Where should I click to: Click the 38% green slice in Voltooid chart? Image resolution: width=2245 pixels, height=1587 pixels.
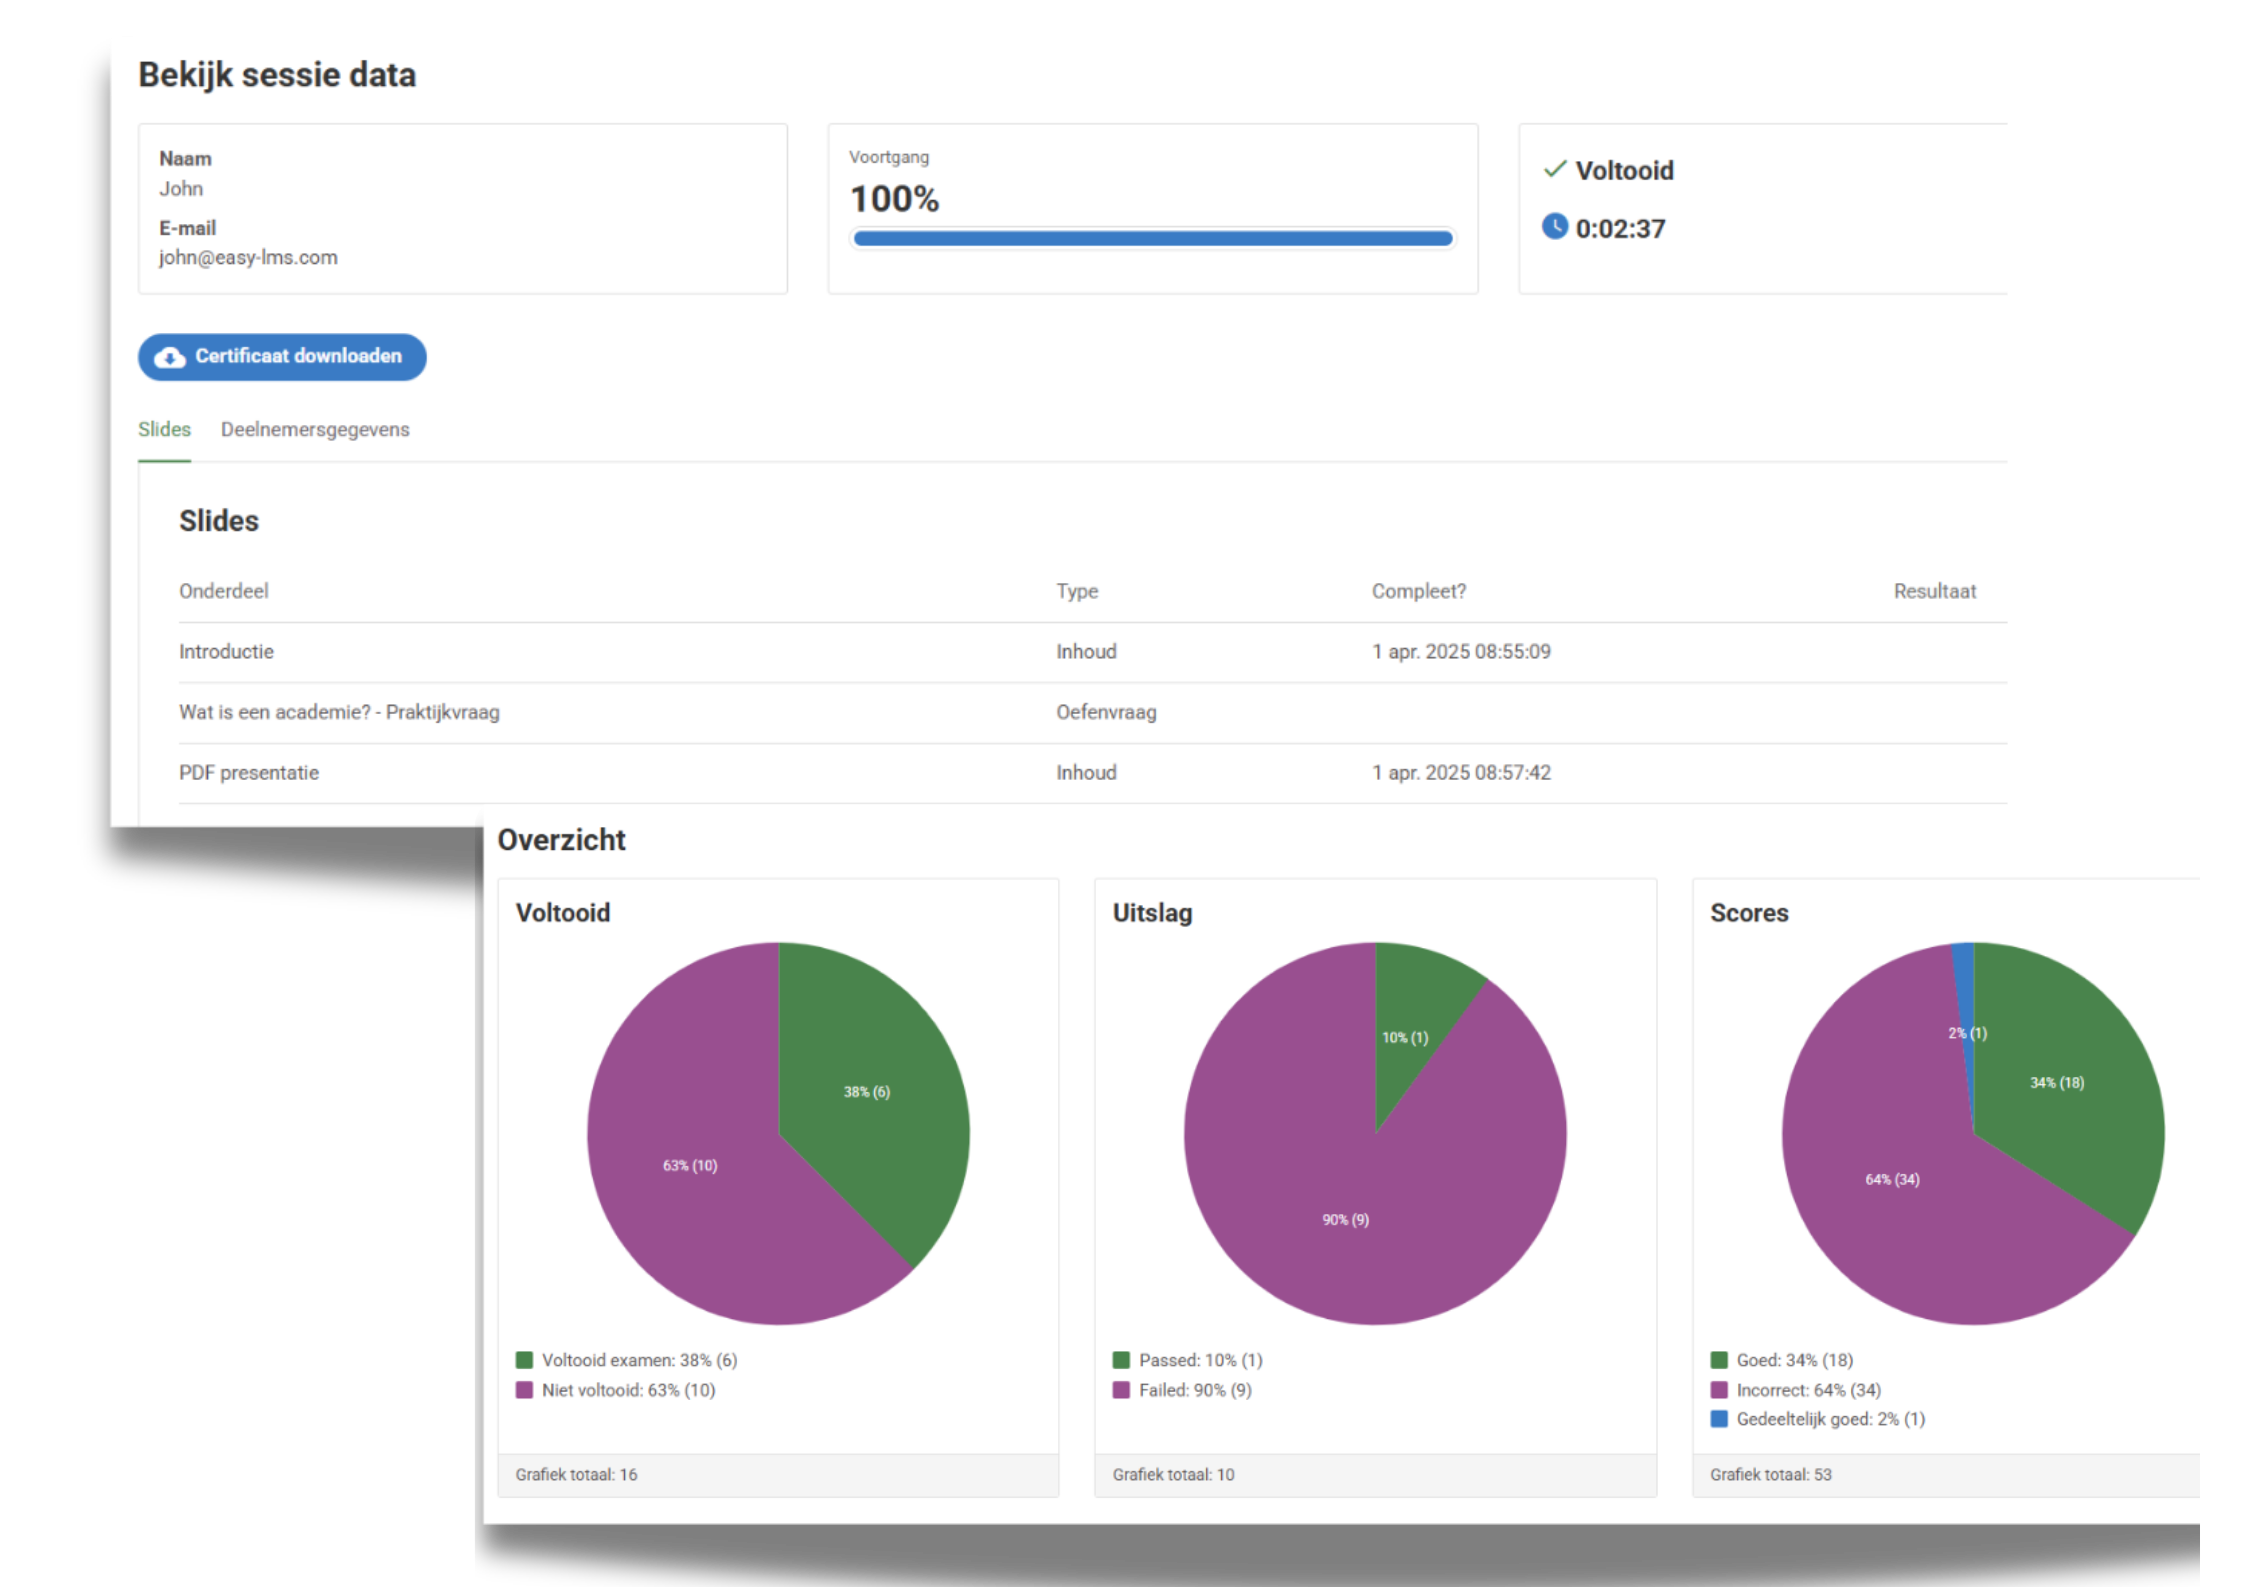866,1091
